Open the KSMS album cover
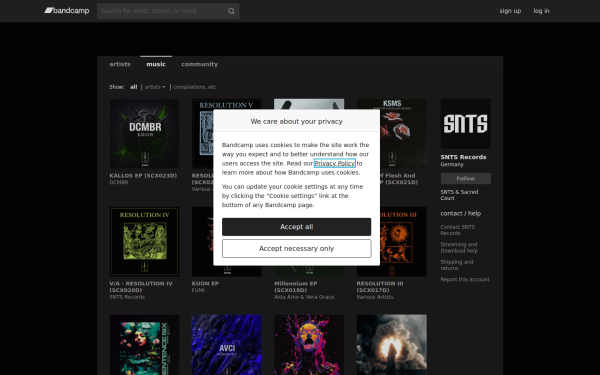 point(403,134)
